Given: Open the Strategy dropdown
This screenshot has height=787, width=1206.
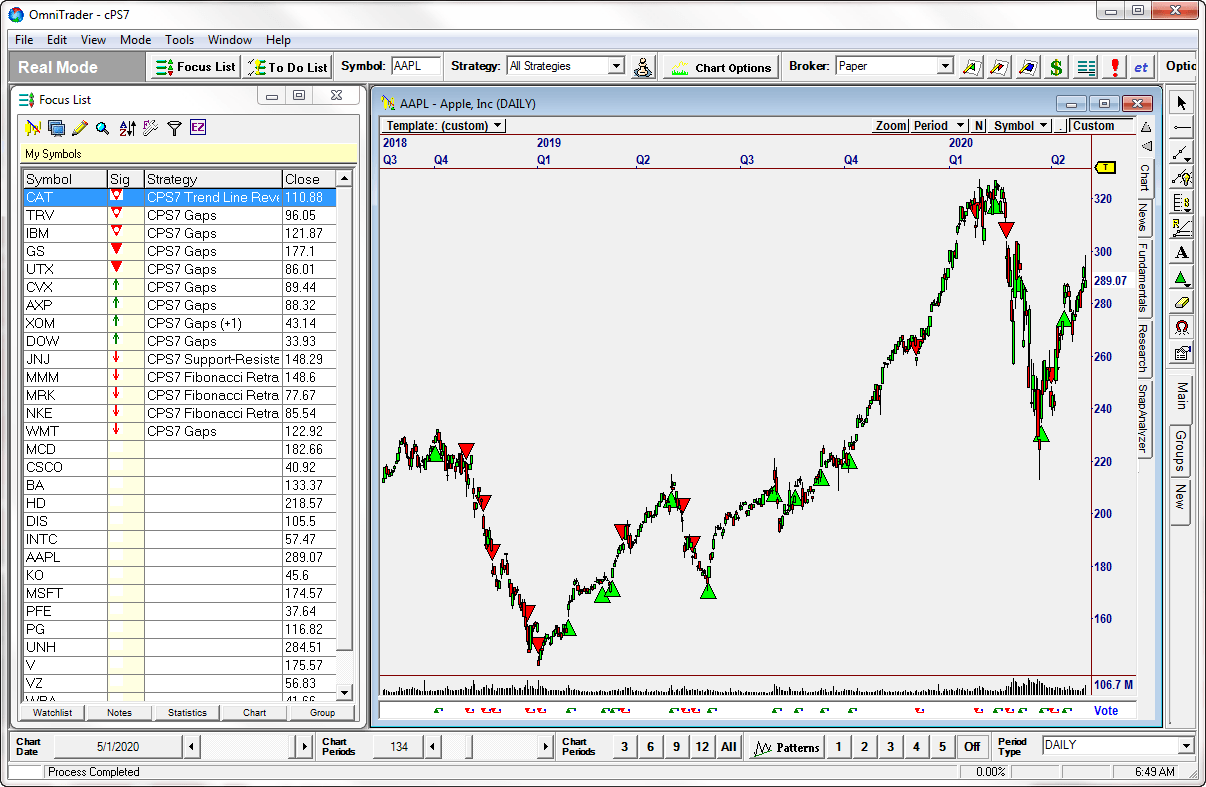Looking at the screenshot, I should coord(616,66).
